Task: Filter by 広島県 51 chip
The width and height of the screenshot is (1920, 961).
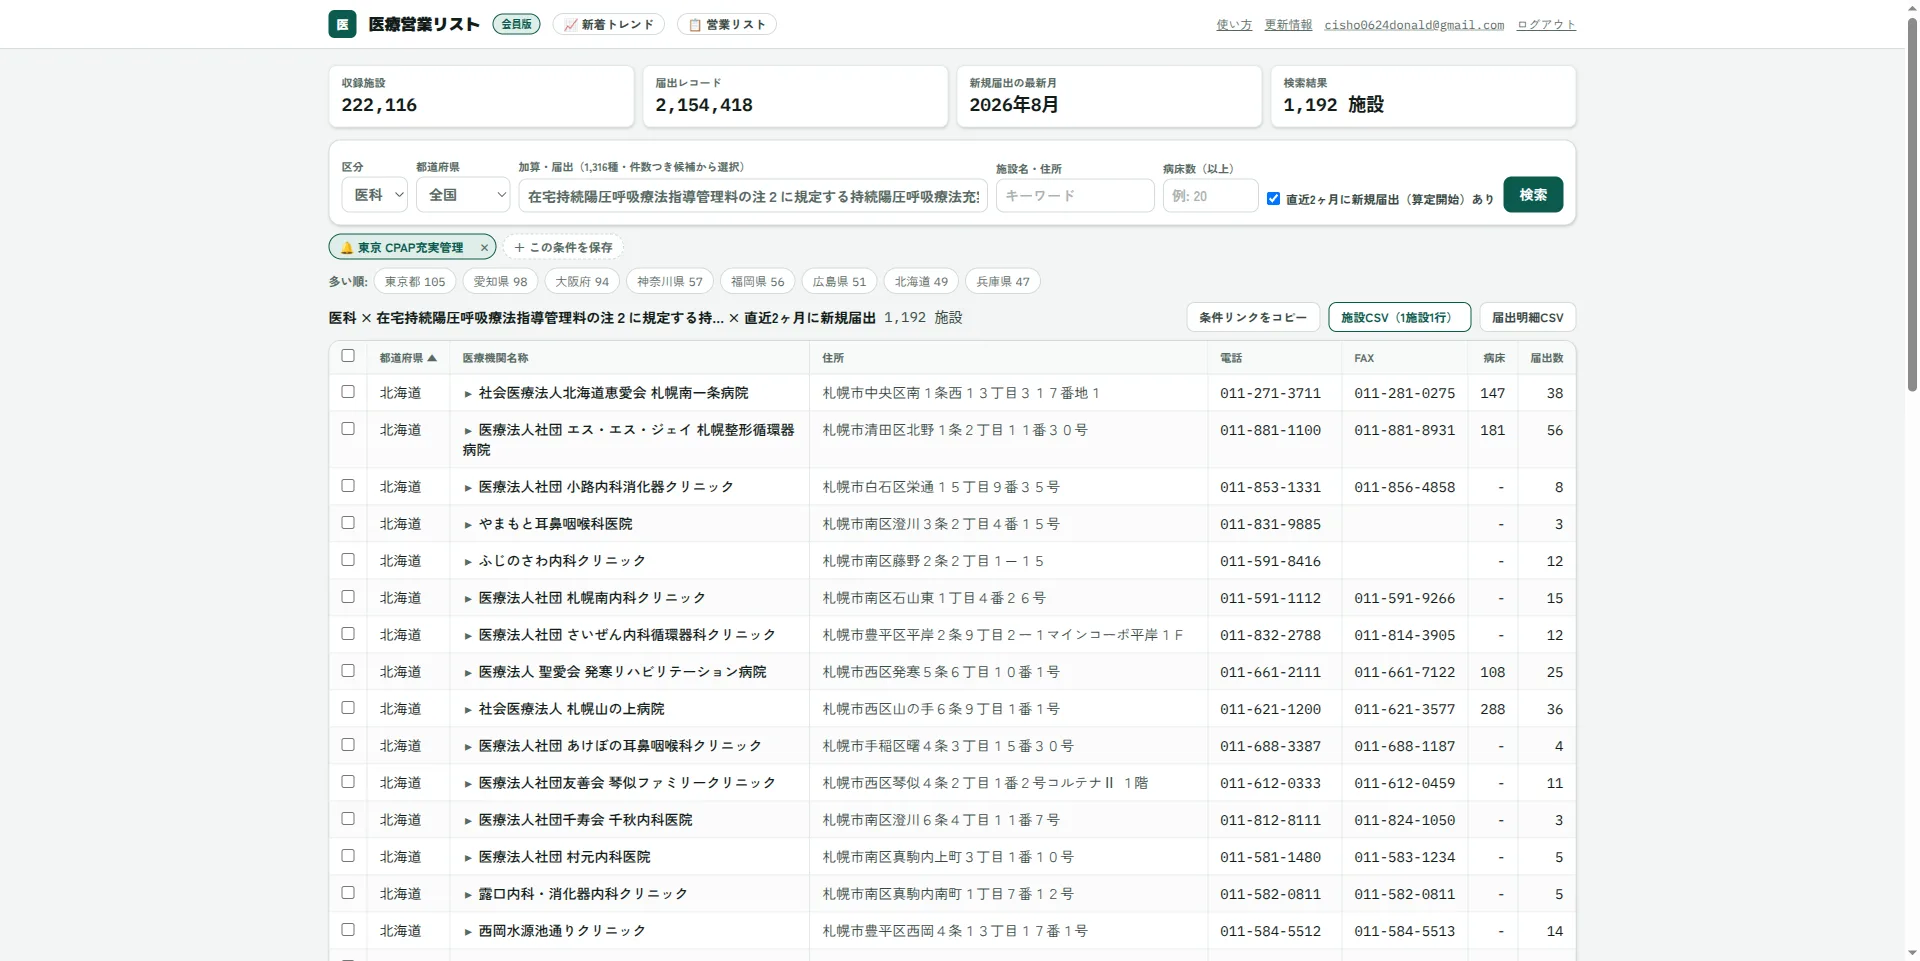Action: coord(839,282)
